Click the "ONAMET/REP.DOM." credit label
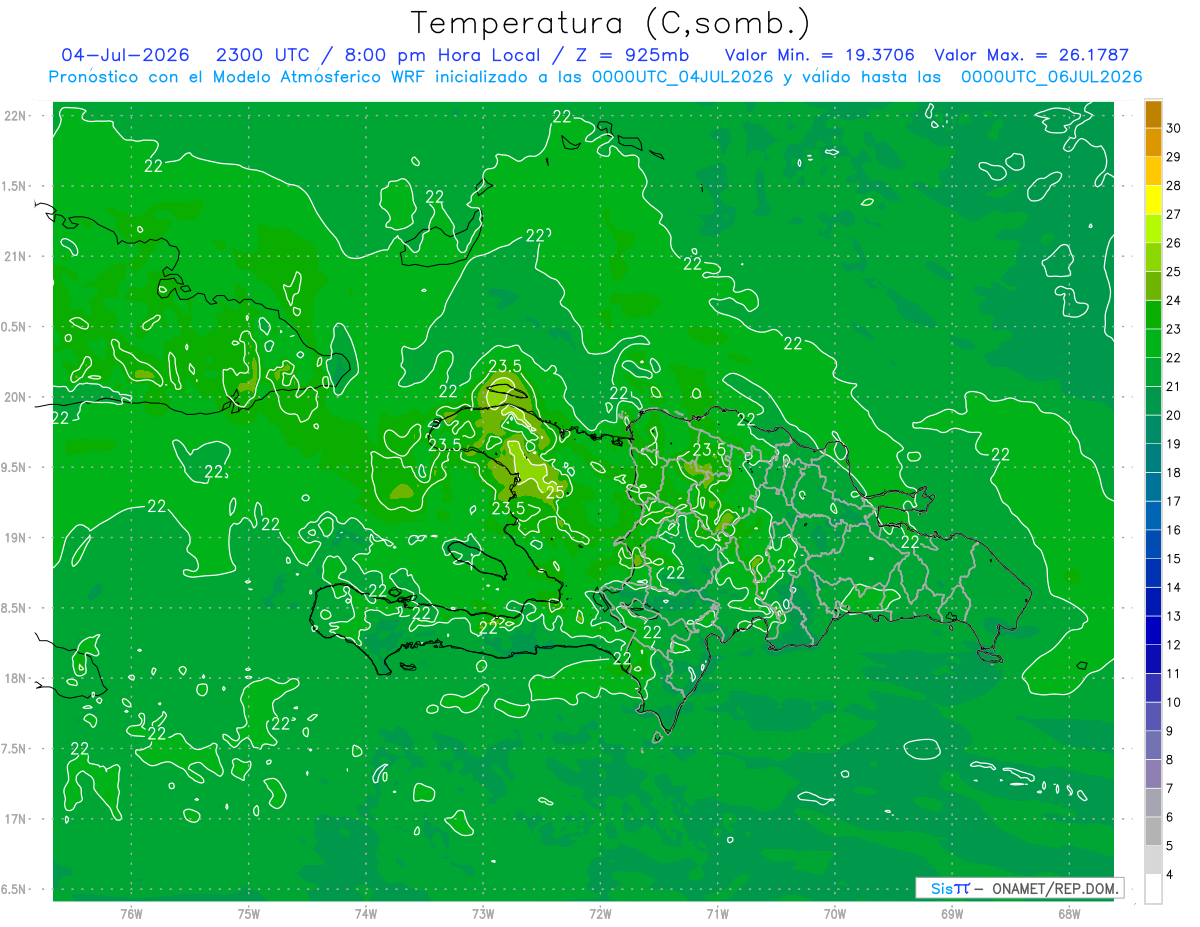The height and width of the screenshot is (927, 1200). pyautogui.click(x=1054, y=888)
